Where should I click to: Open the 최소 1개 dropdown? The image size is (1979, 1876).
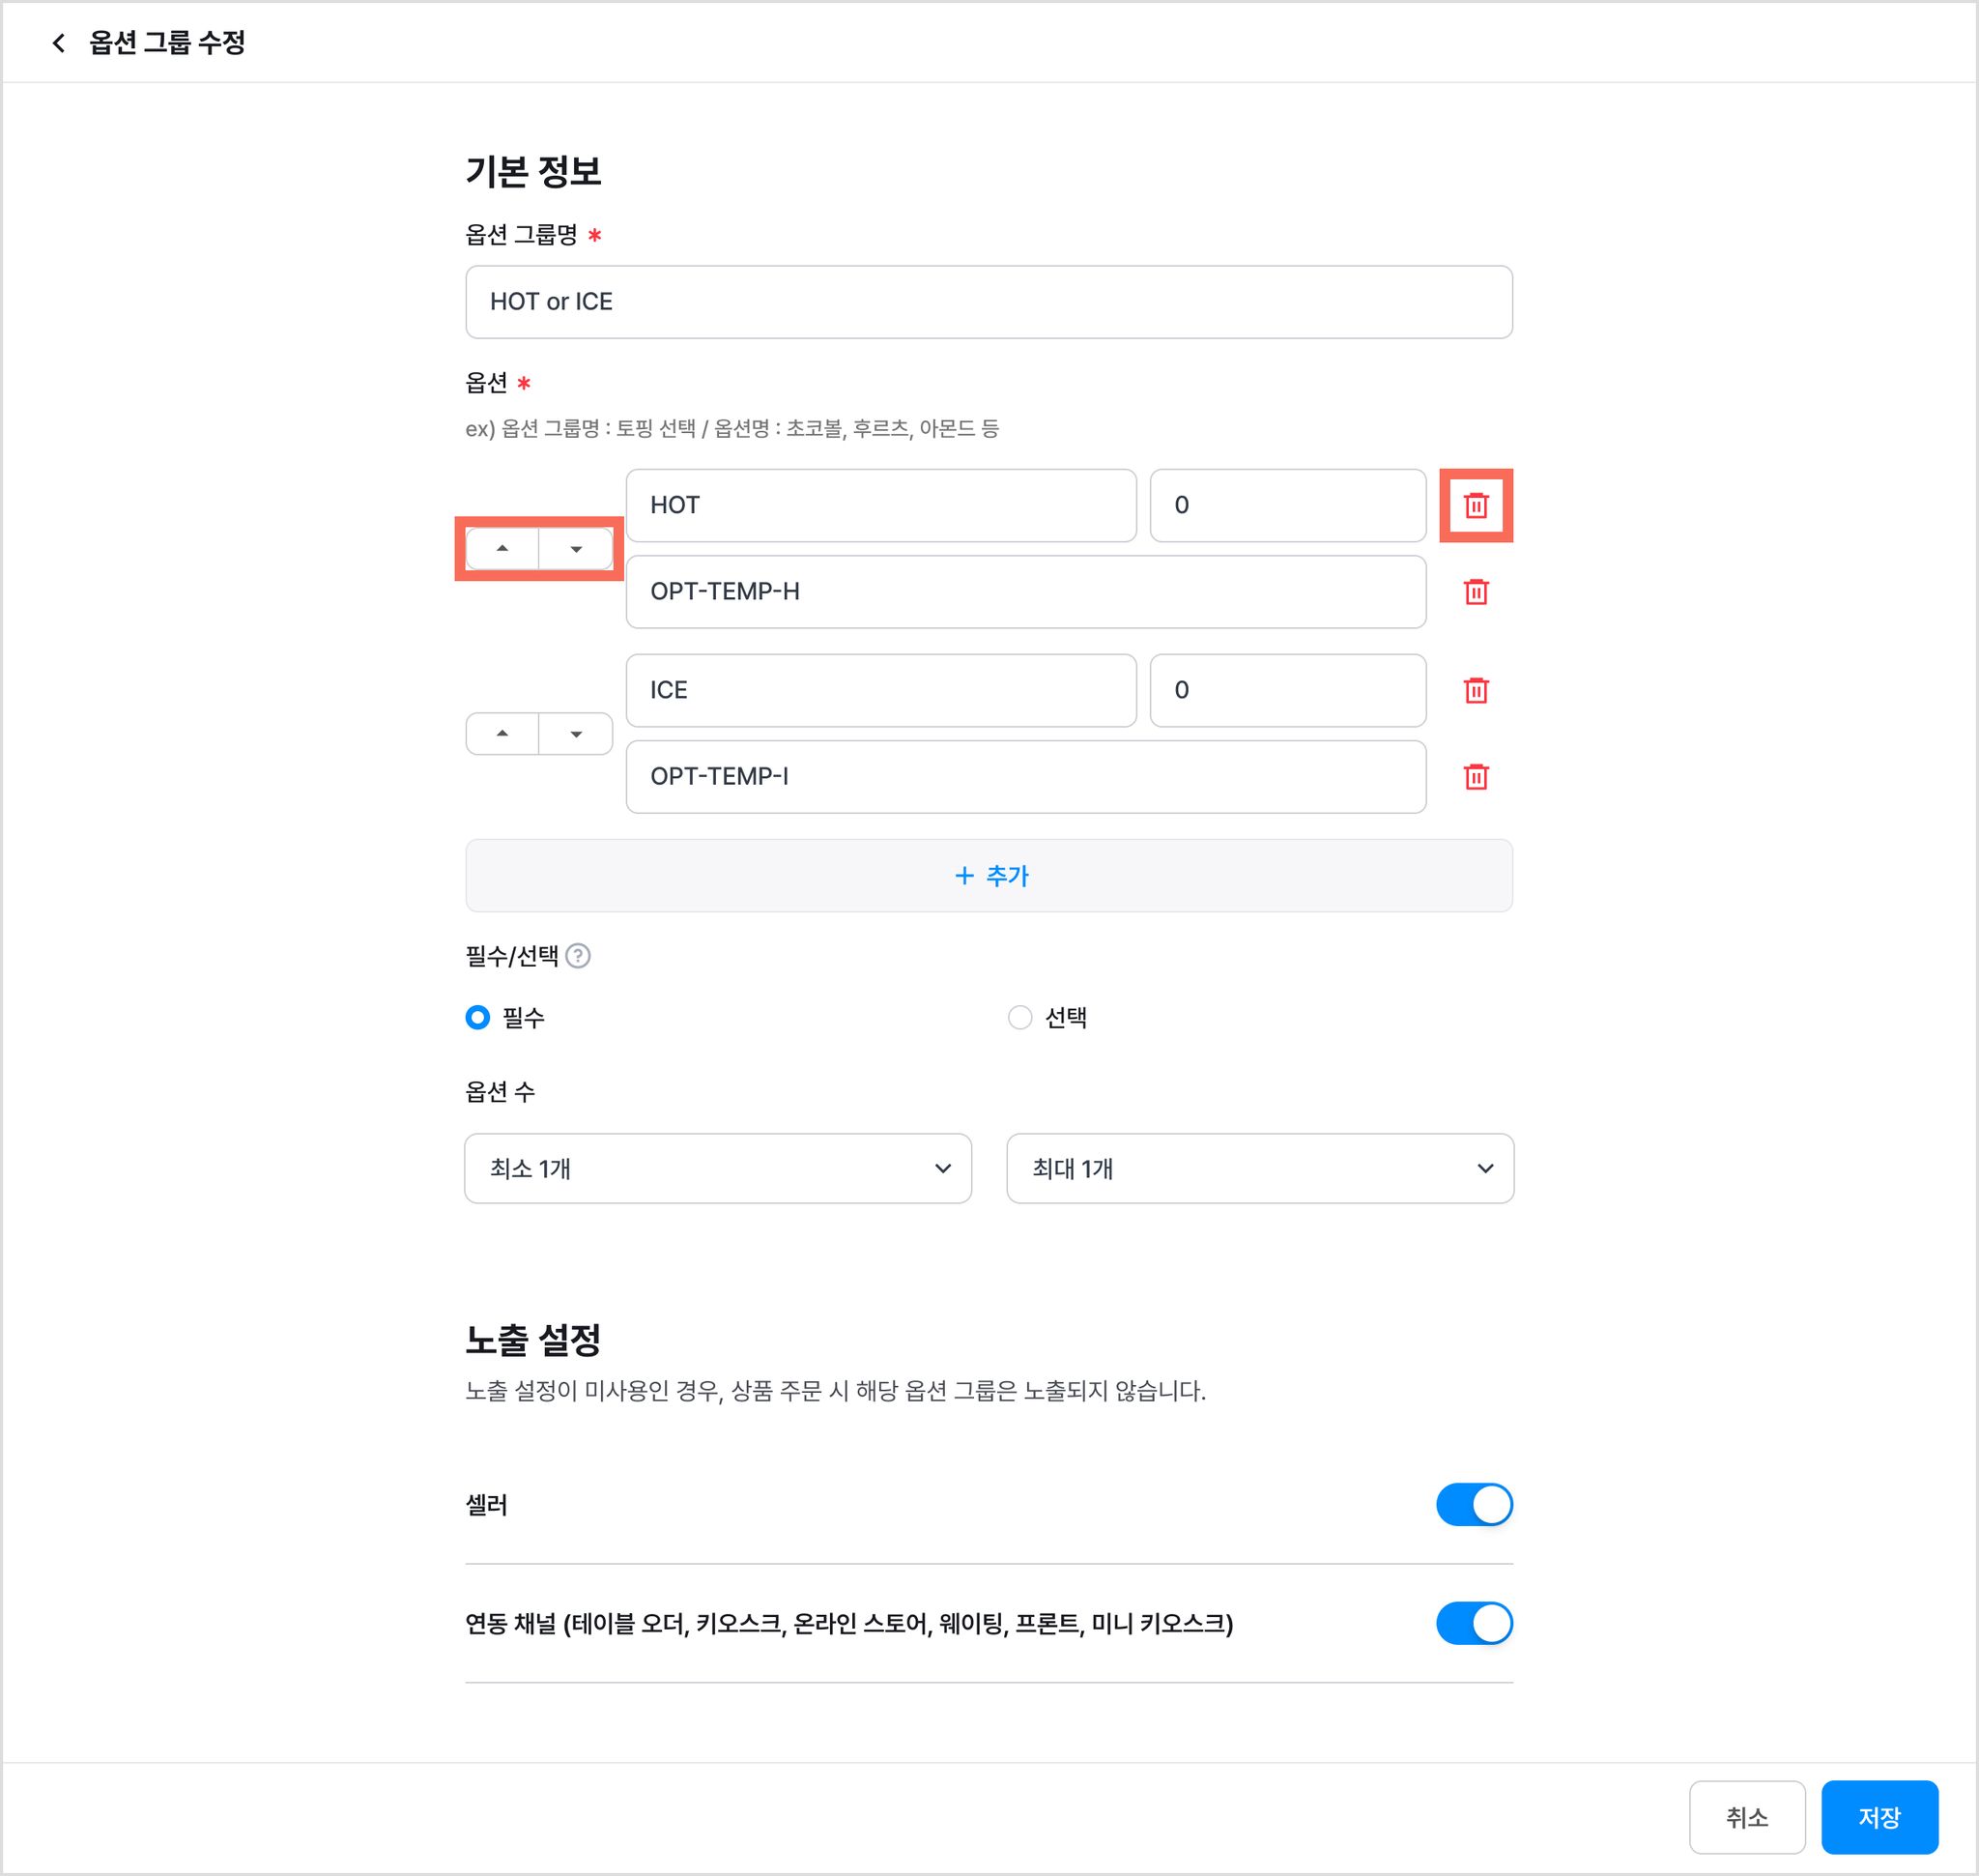[718, 1169]
